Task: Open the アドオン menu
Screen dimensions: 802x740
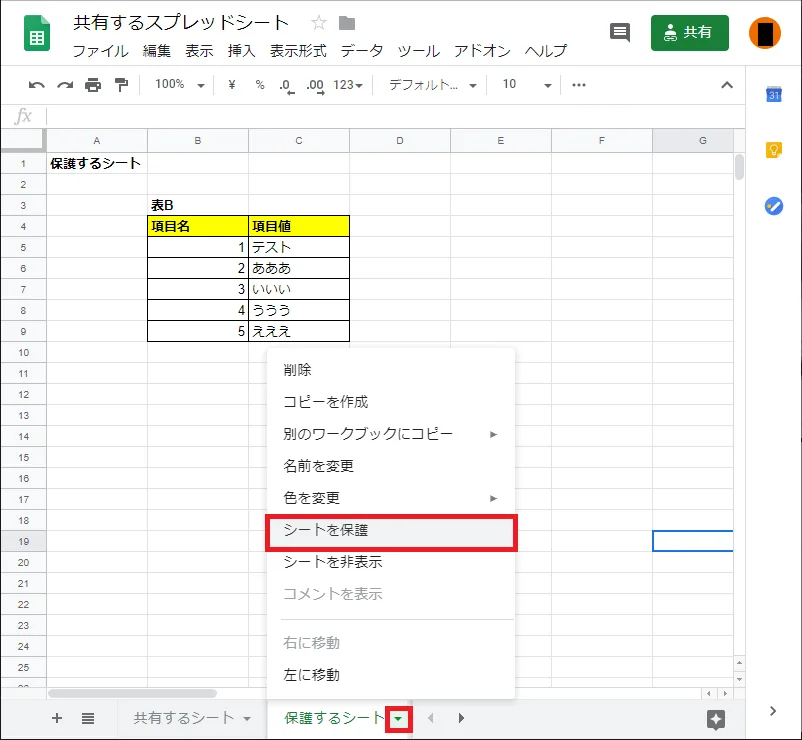Action: [482, 51]
